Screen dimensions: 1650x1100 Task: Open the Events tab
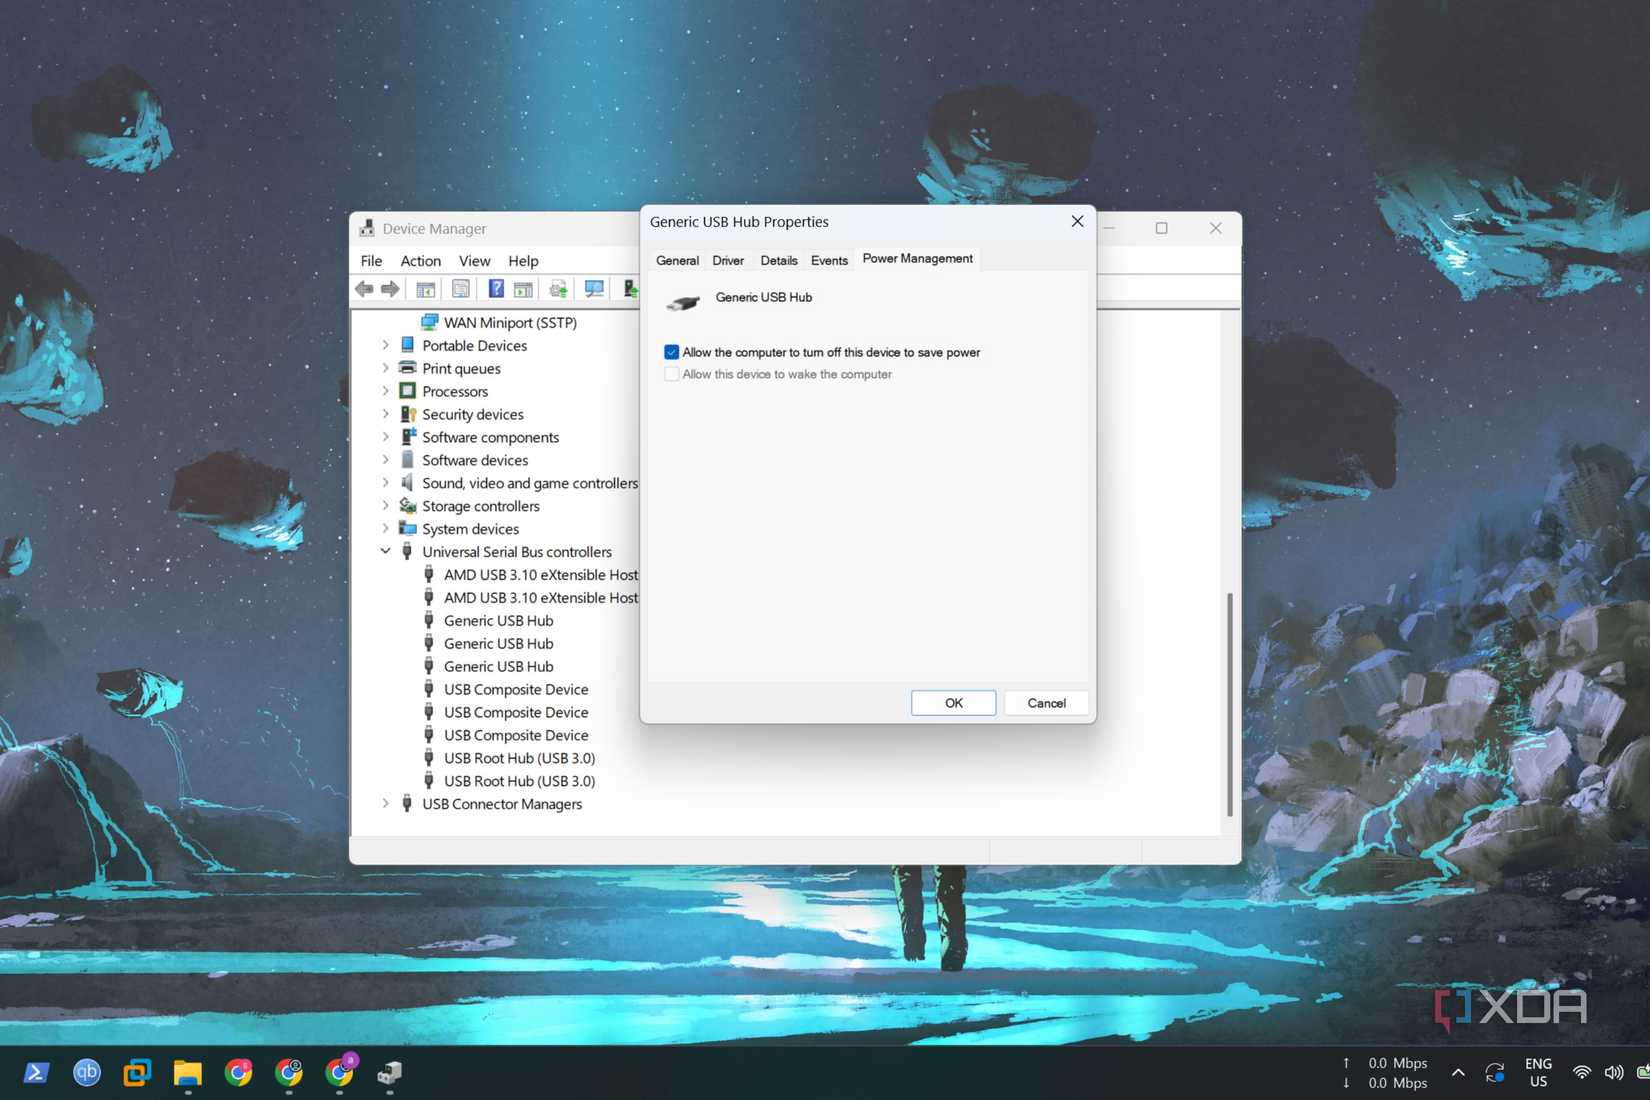pos(829,260)
